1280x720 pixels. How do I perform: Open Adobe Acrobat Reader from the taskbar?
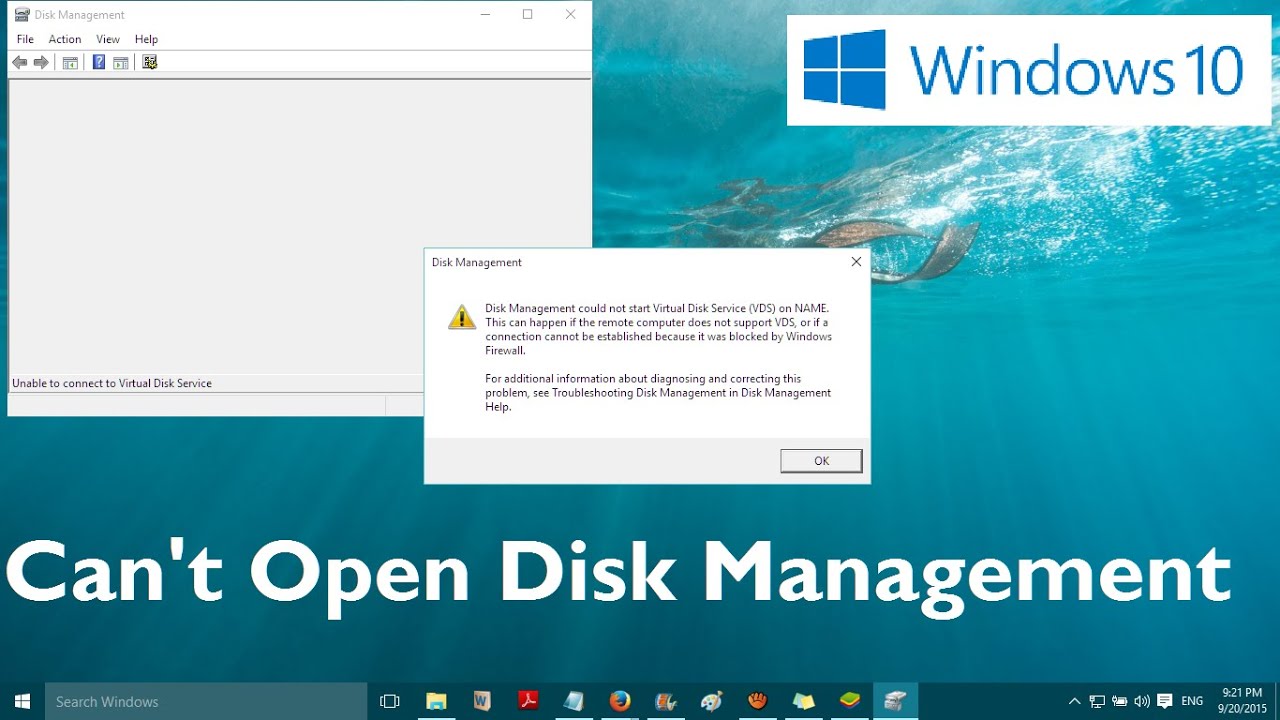click(x=528, y=701)
